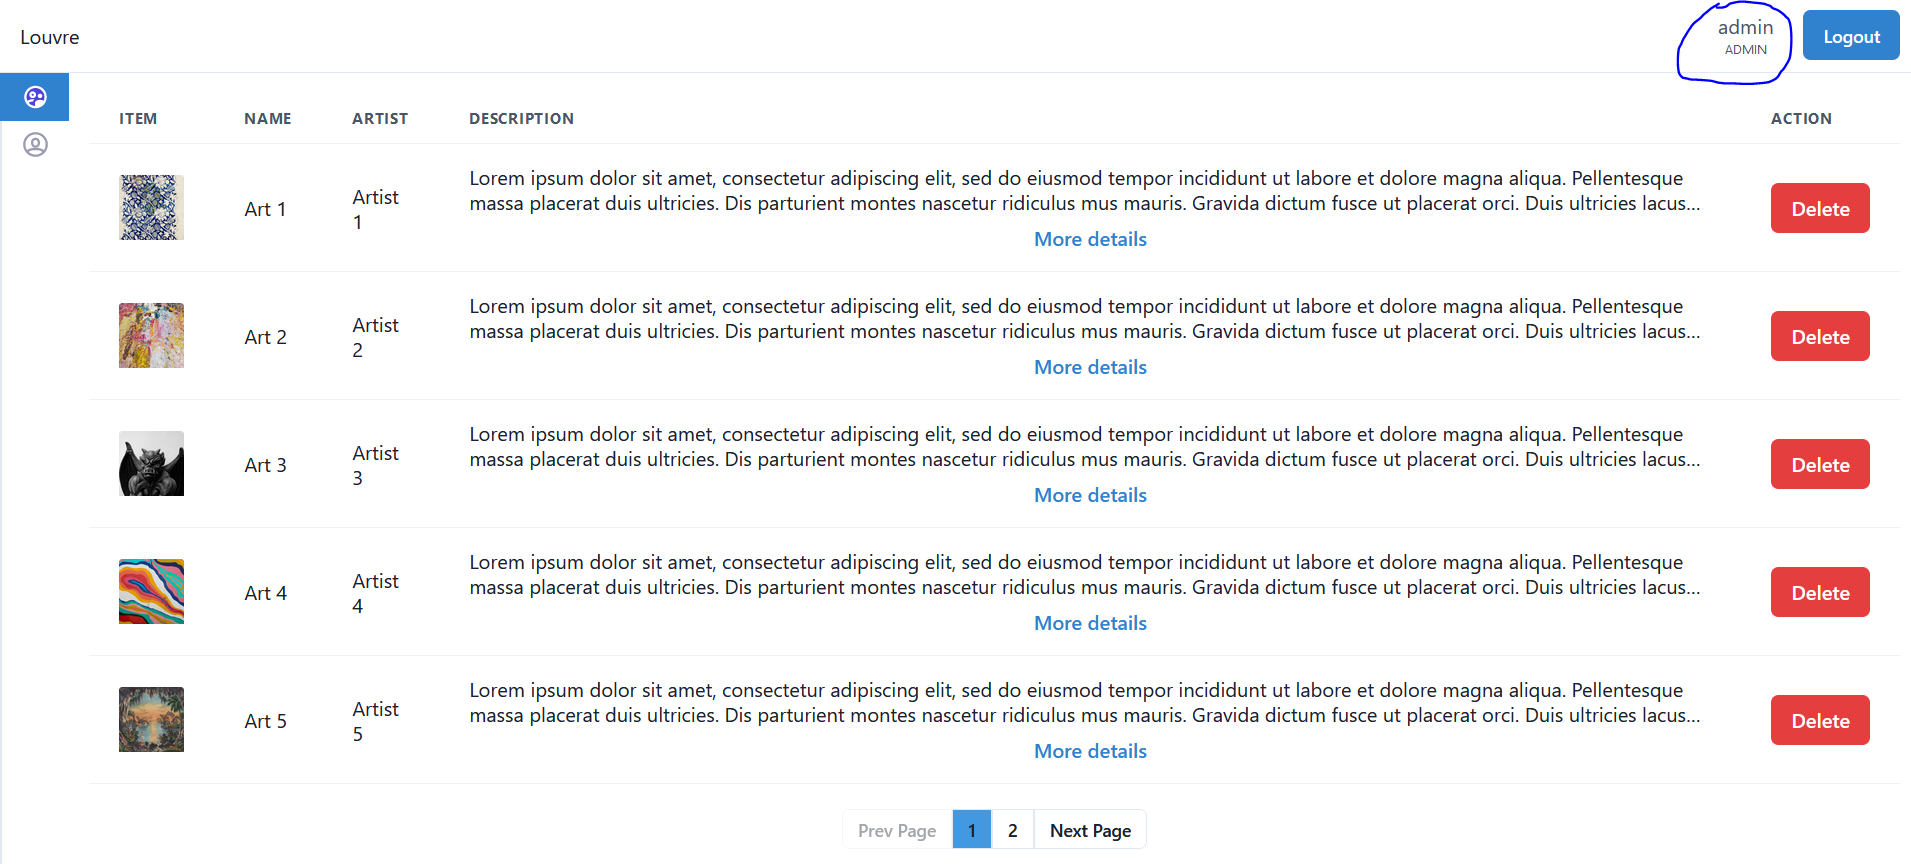Click the Art 5 jungle landscape thumbnail
Image resolution: width=1911 pixels, height=864 pixels.
(x=151, y=720)
